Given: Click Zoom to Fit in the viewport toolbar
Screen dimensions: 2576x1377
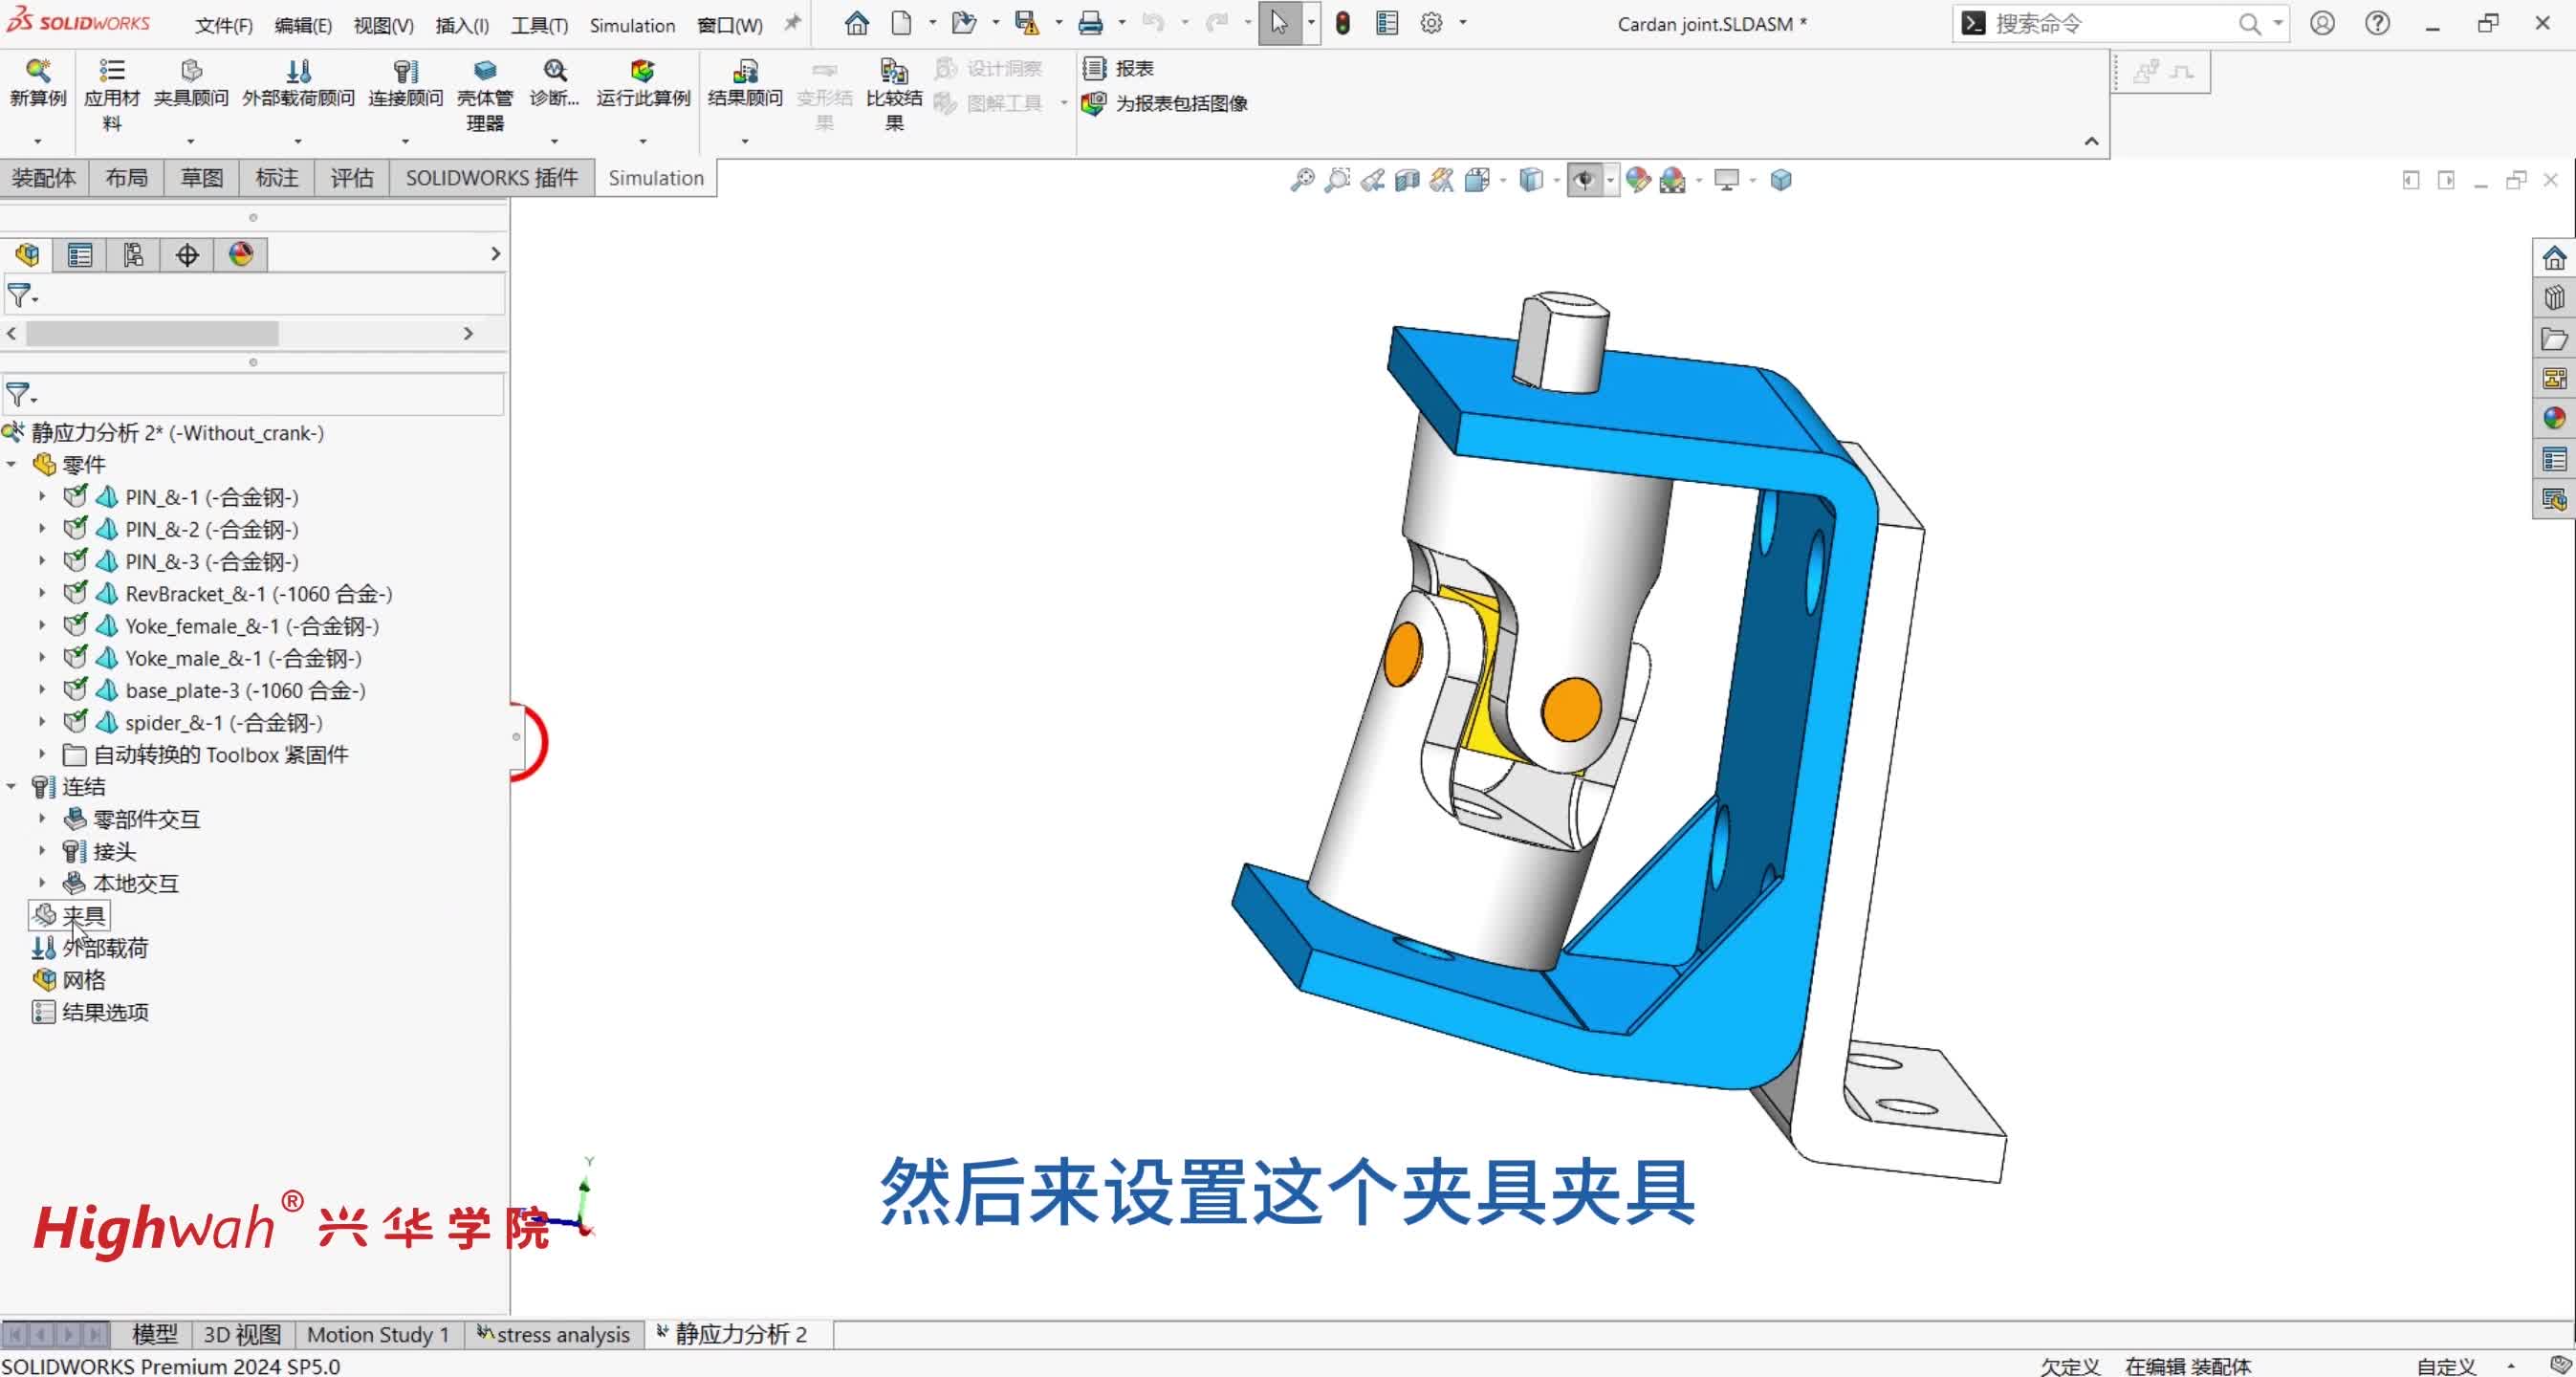Looking at the screenshot, I should click(1303, 180).
